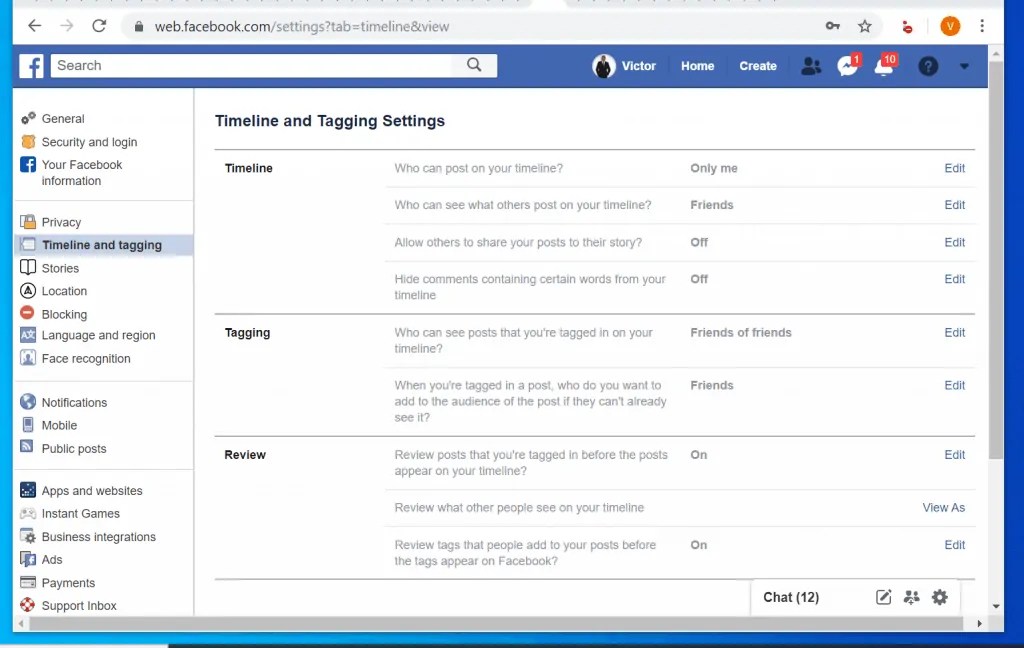
Task: Click the red browser extension icon
Action: pyautogui.click(x=907, y=26)
